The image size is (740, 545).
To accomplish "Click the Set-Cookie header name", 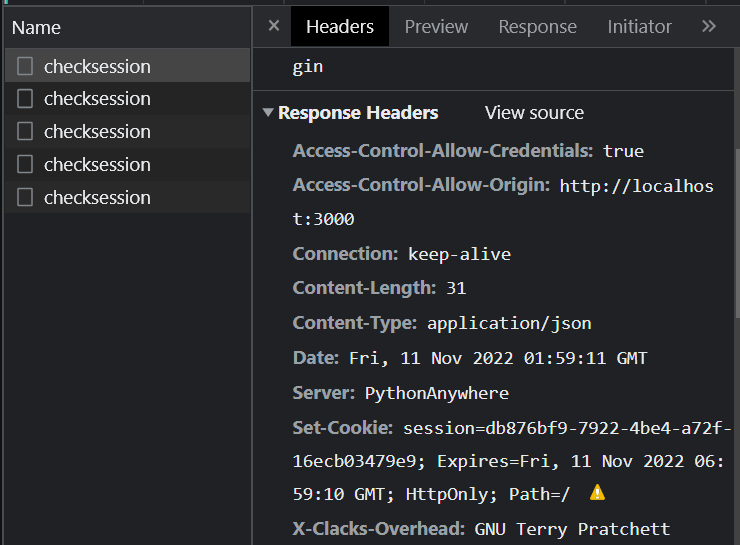I will [x=342, y=428].
